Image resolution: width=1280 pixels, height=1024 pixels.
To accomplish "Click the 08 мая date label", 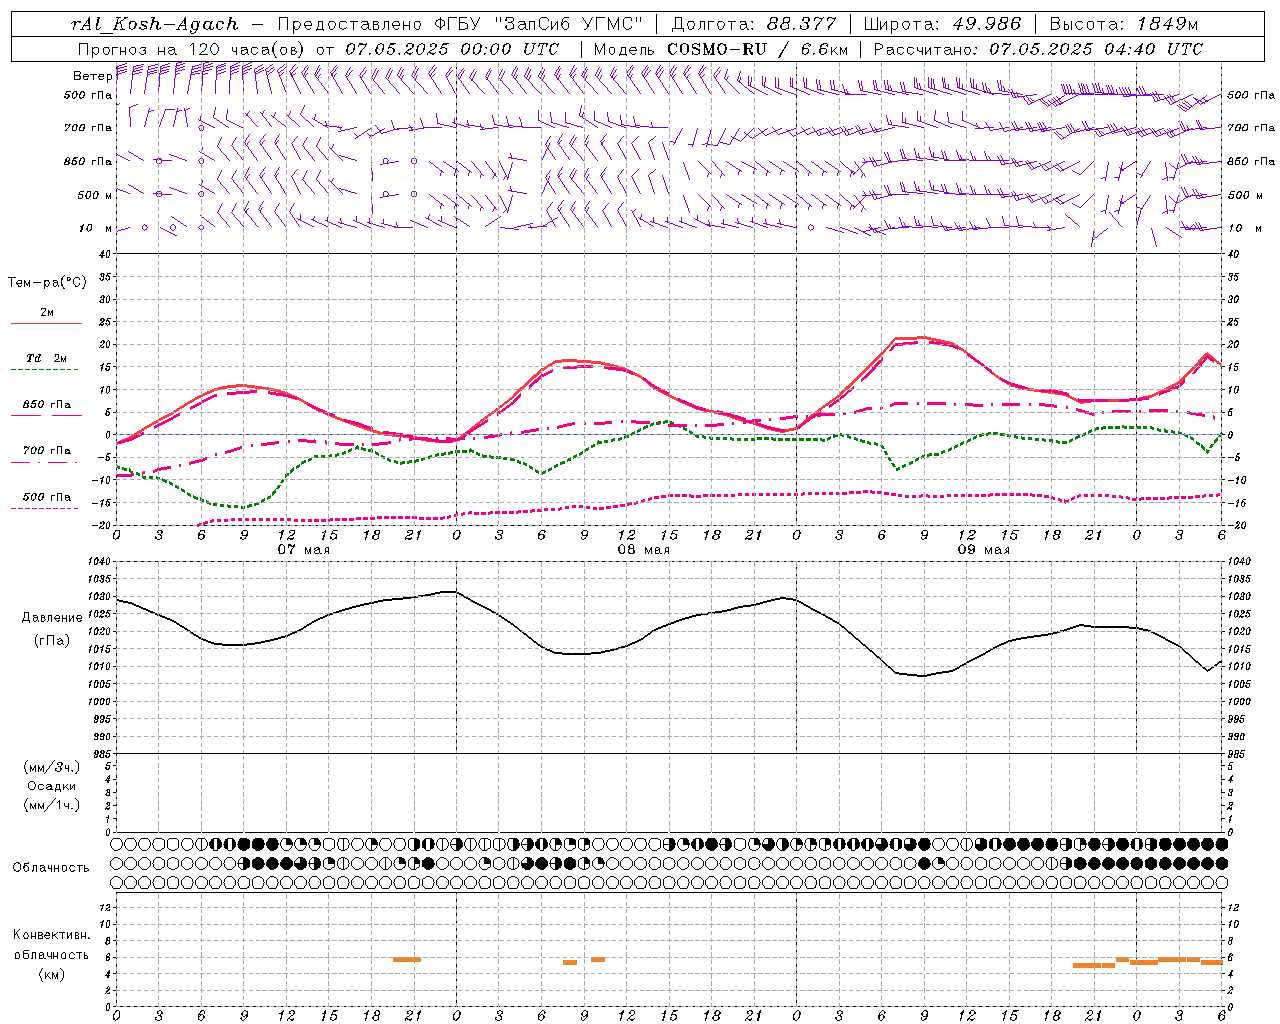I will (x=643, y=550).
